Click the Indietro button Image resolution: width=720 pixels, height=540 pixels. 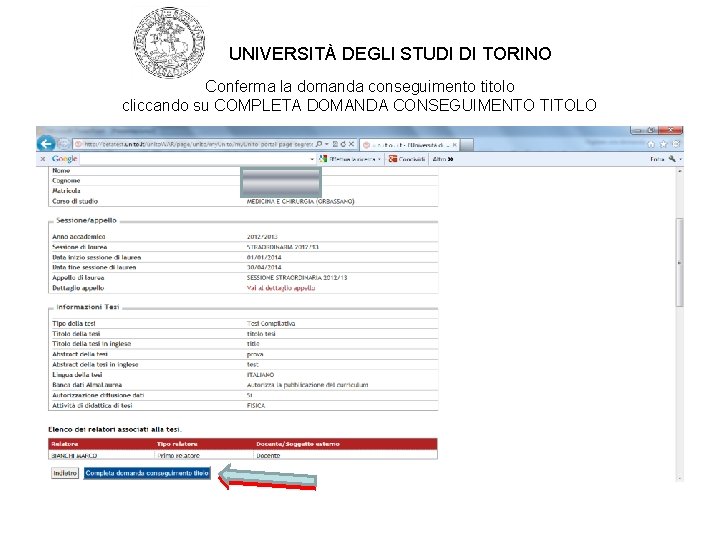[65, 473]
